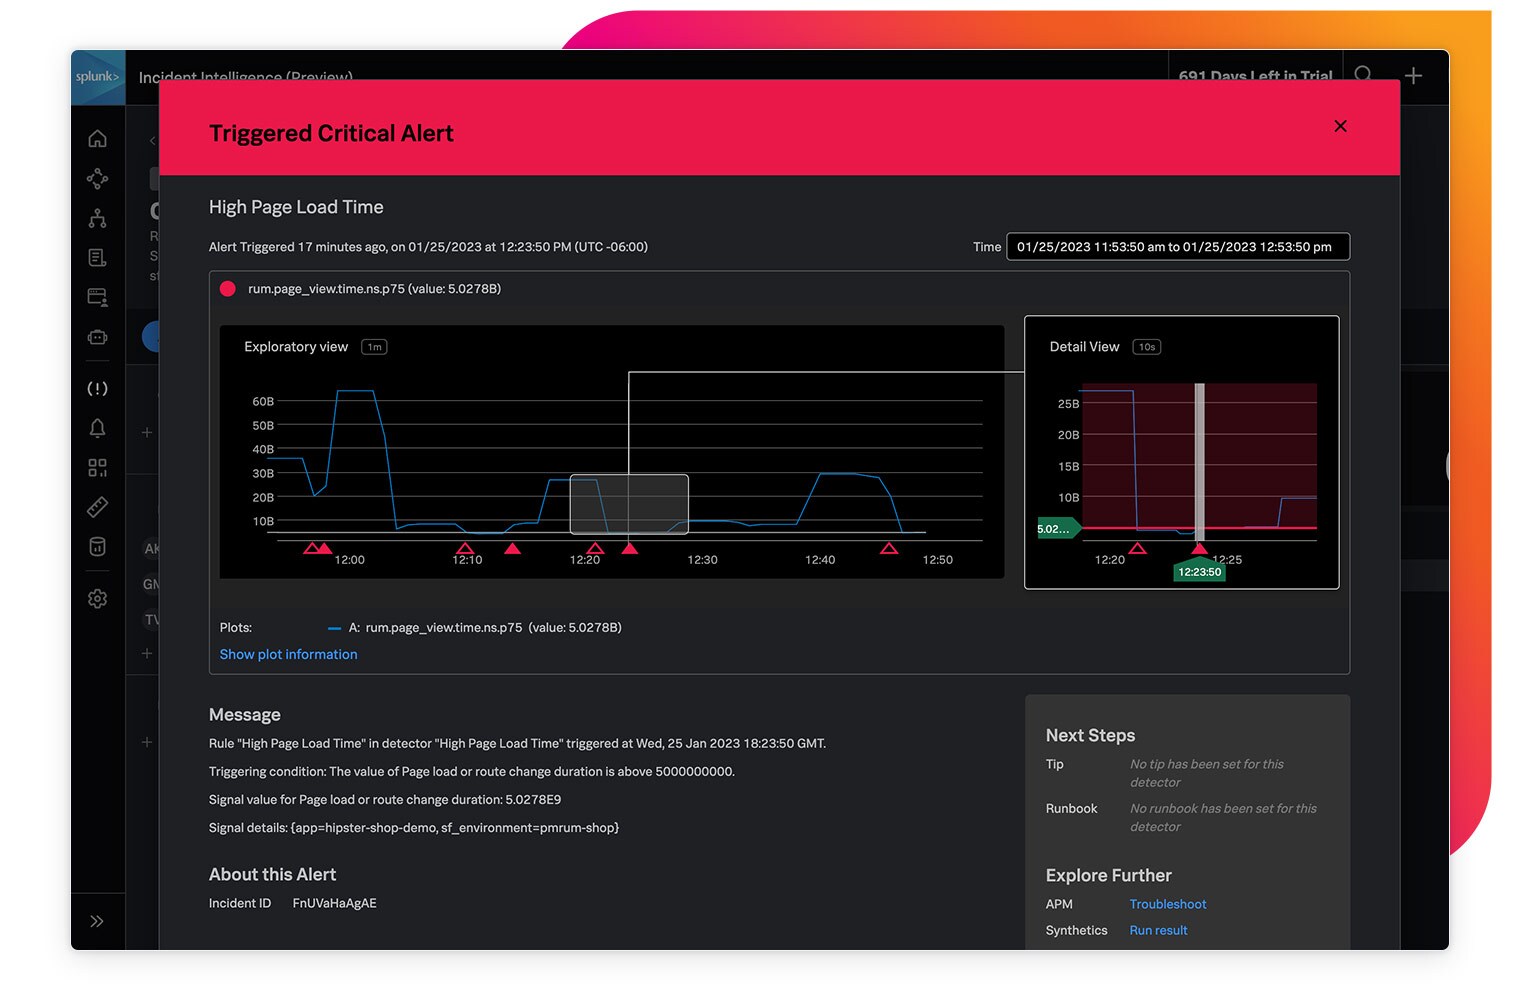Click the Triggering condition message line
Viewport: 1520px width, 1000px height.
pyautogui.click(x=472, y=772)
